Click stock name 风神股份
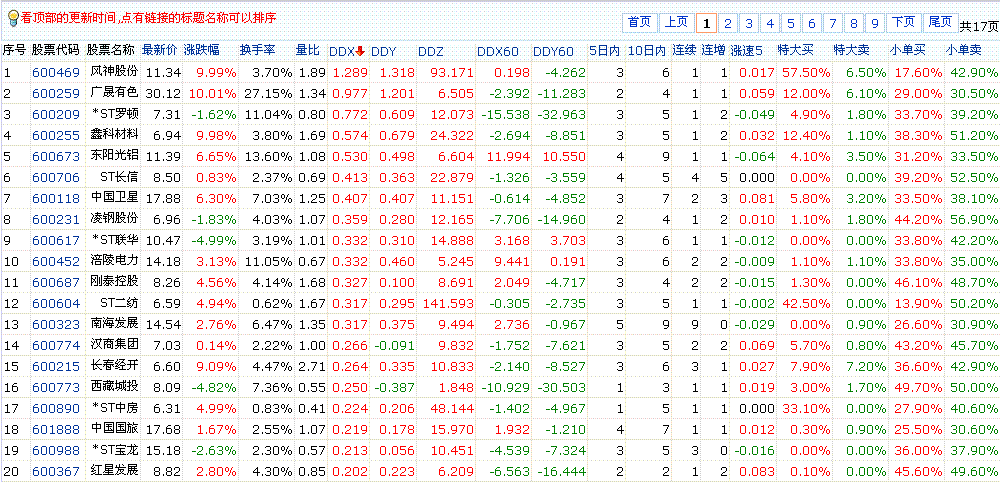Image resolution: width=1000 pixels, height=482 pixels. coord(114,71)
